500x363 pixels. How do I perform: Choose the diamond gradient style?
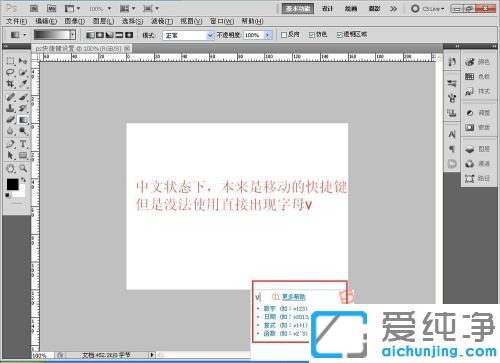(129, 35)
